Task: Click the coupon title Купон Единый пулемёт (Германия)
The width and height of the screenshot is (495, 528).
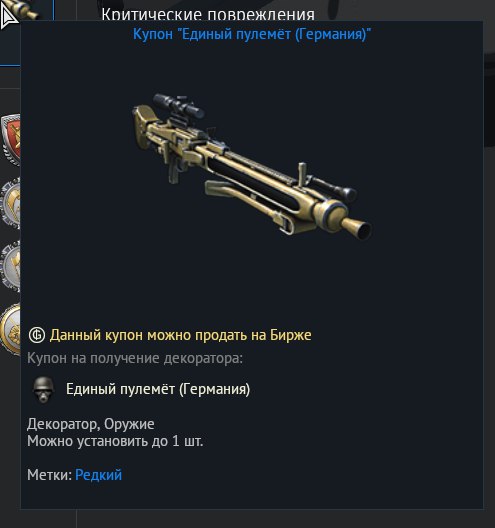Action: pyautogui.click(x=252, y=34)
